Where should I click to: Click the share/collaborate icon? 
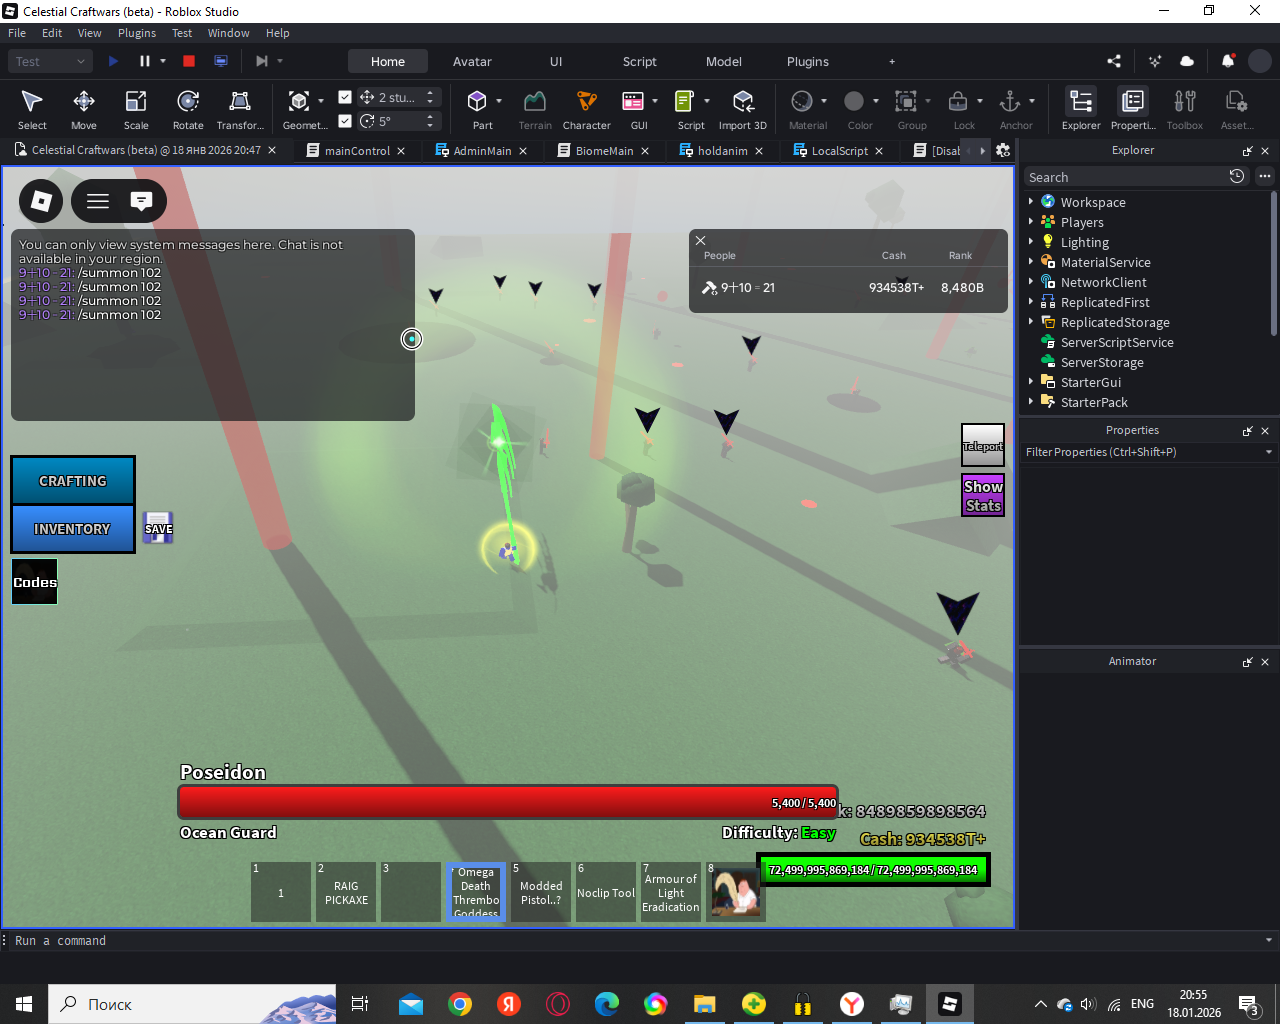1114,61
